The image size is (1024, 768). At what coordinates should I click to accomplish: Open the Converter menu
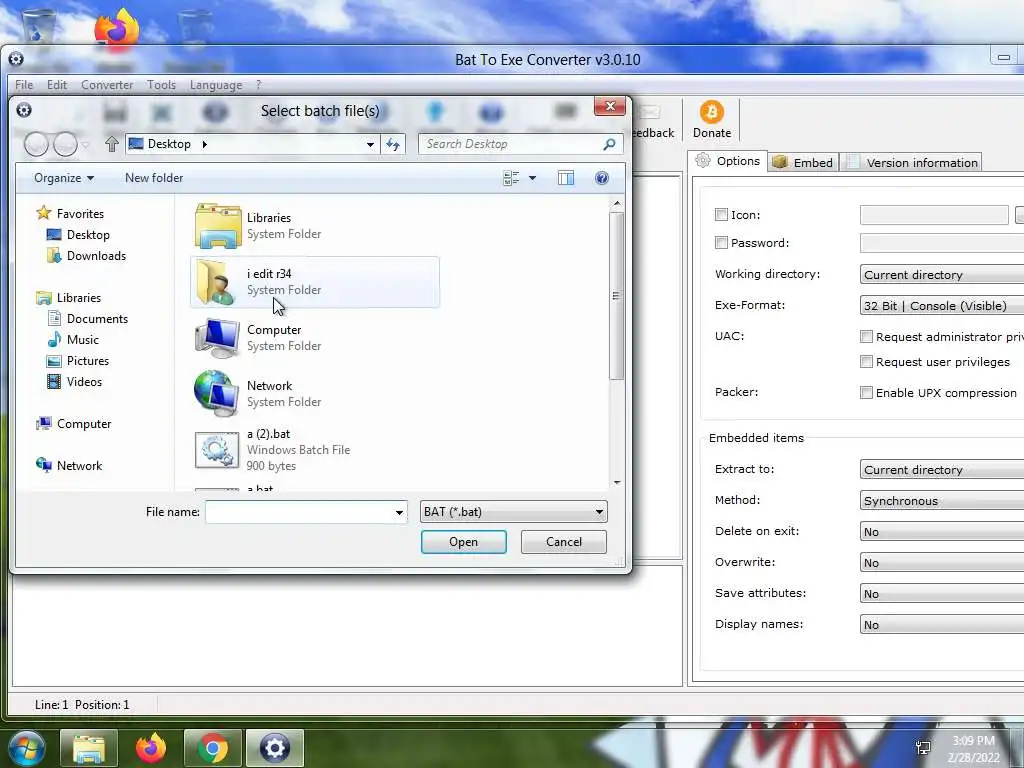click(107, 85)
